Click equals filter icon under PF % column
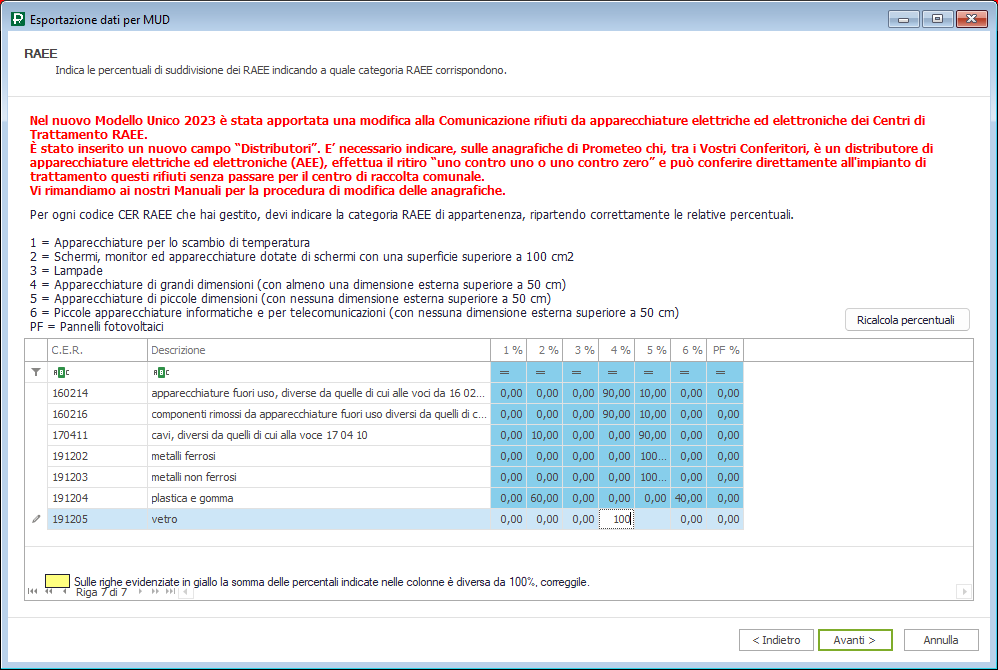The image size is (998, 670). tap(720, 372)
